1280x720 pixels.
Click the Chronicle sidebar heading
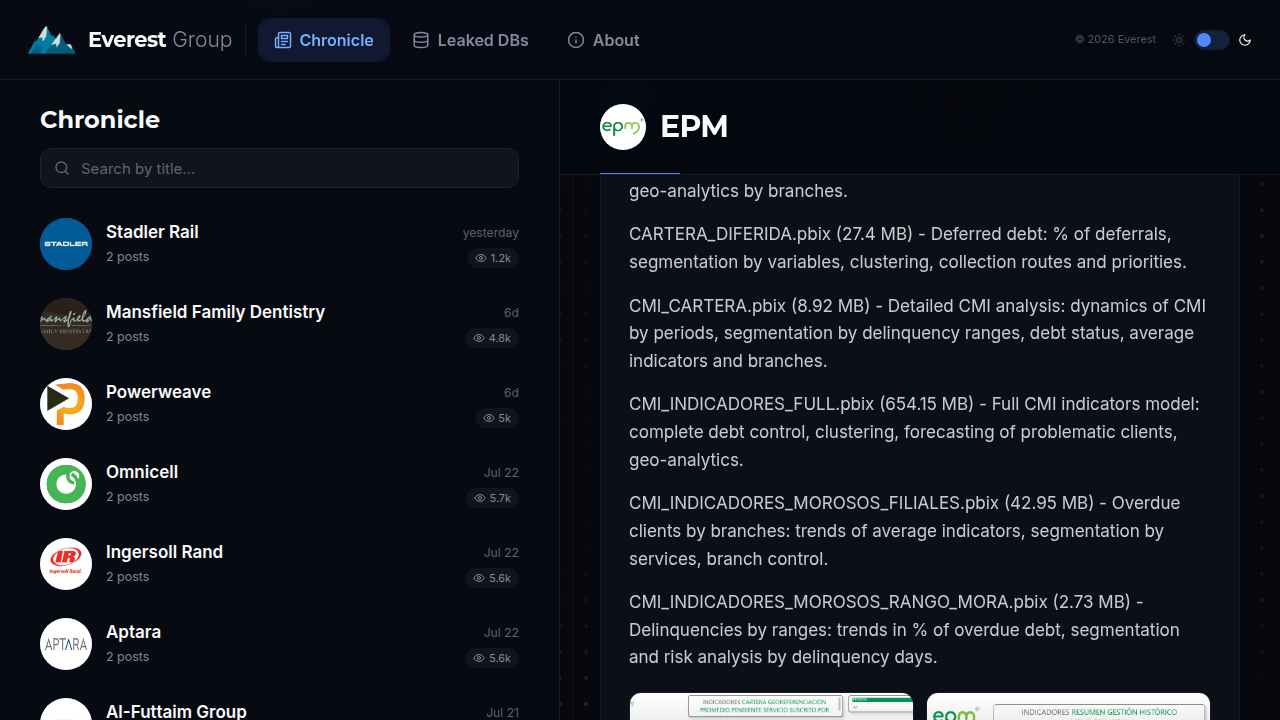coord(100,119)
